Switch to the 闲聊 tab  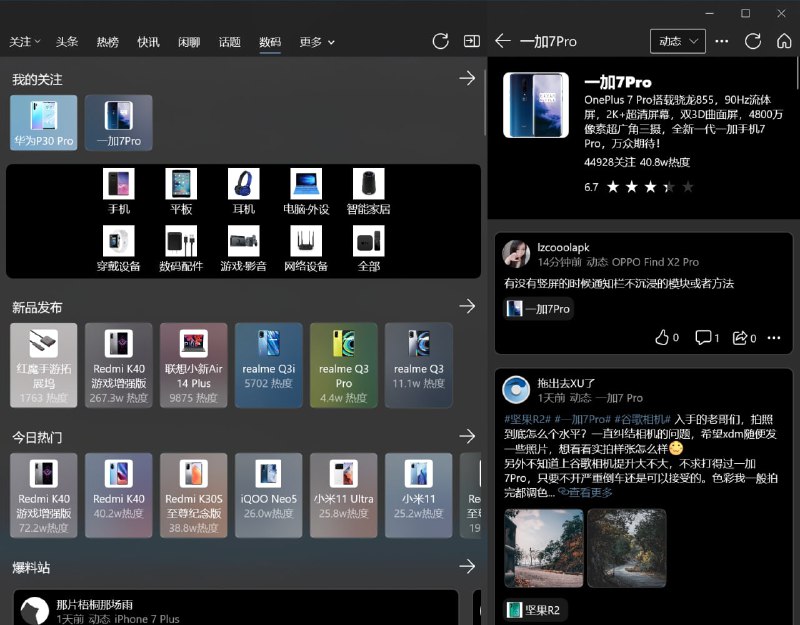pyautogui.click(x=187, y=42)
